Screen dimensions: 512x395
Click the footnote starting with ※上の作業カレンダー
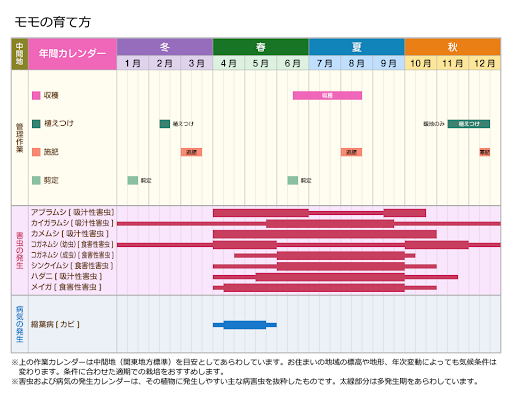[254, 367]
